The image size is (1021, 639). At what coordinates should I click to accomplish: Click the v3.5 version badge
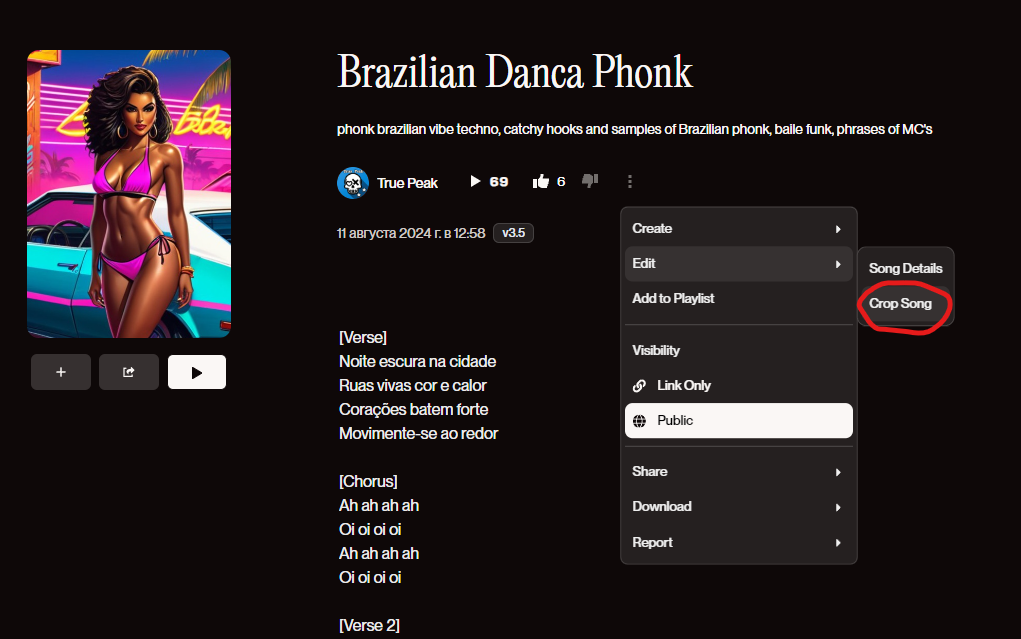[x=513, y=233]
